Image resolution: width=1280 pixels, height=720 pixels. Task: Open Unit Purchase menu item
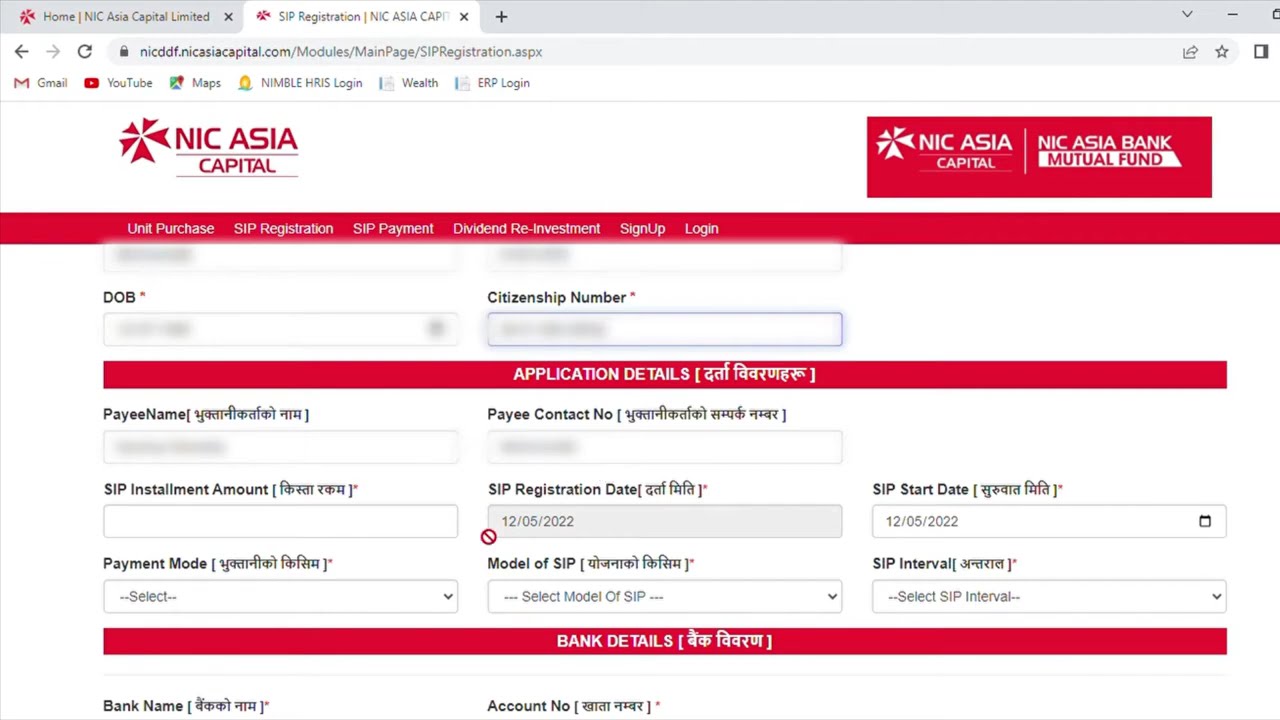[x=171, y=229]
